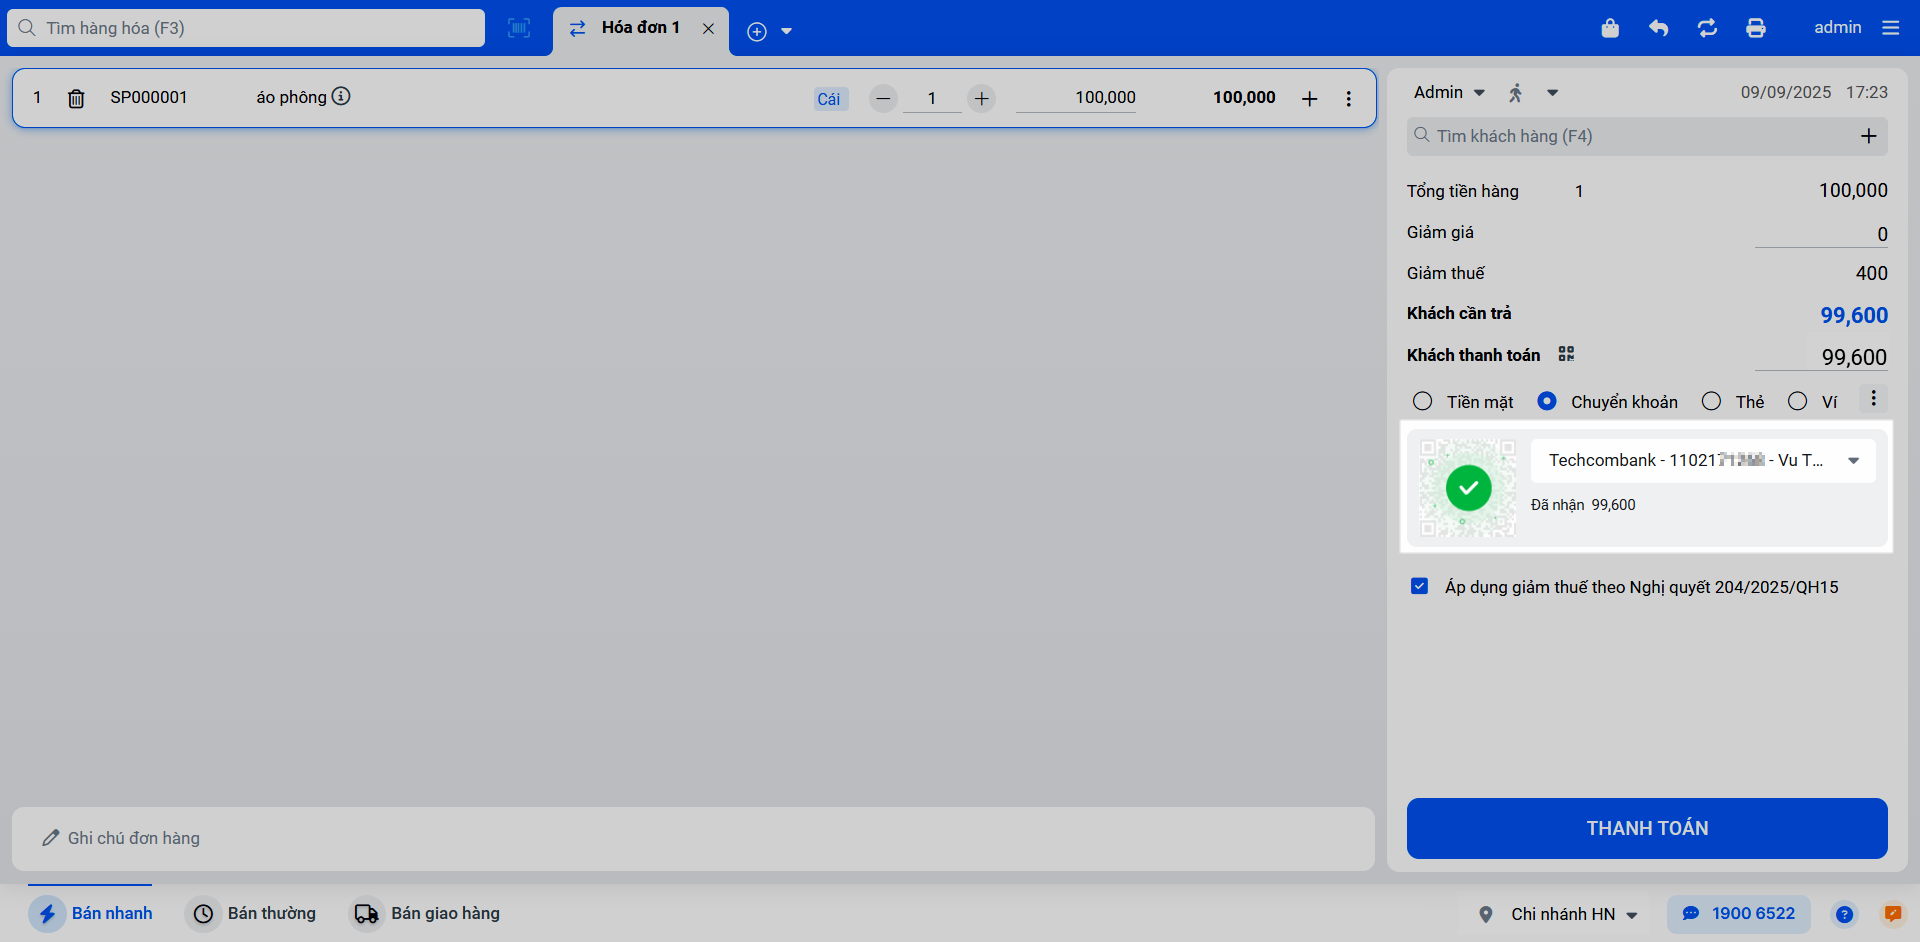Click the time 17:23
This screenshot has width=1920, height=942.
1867,92
